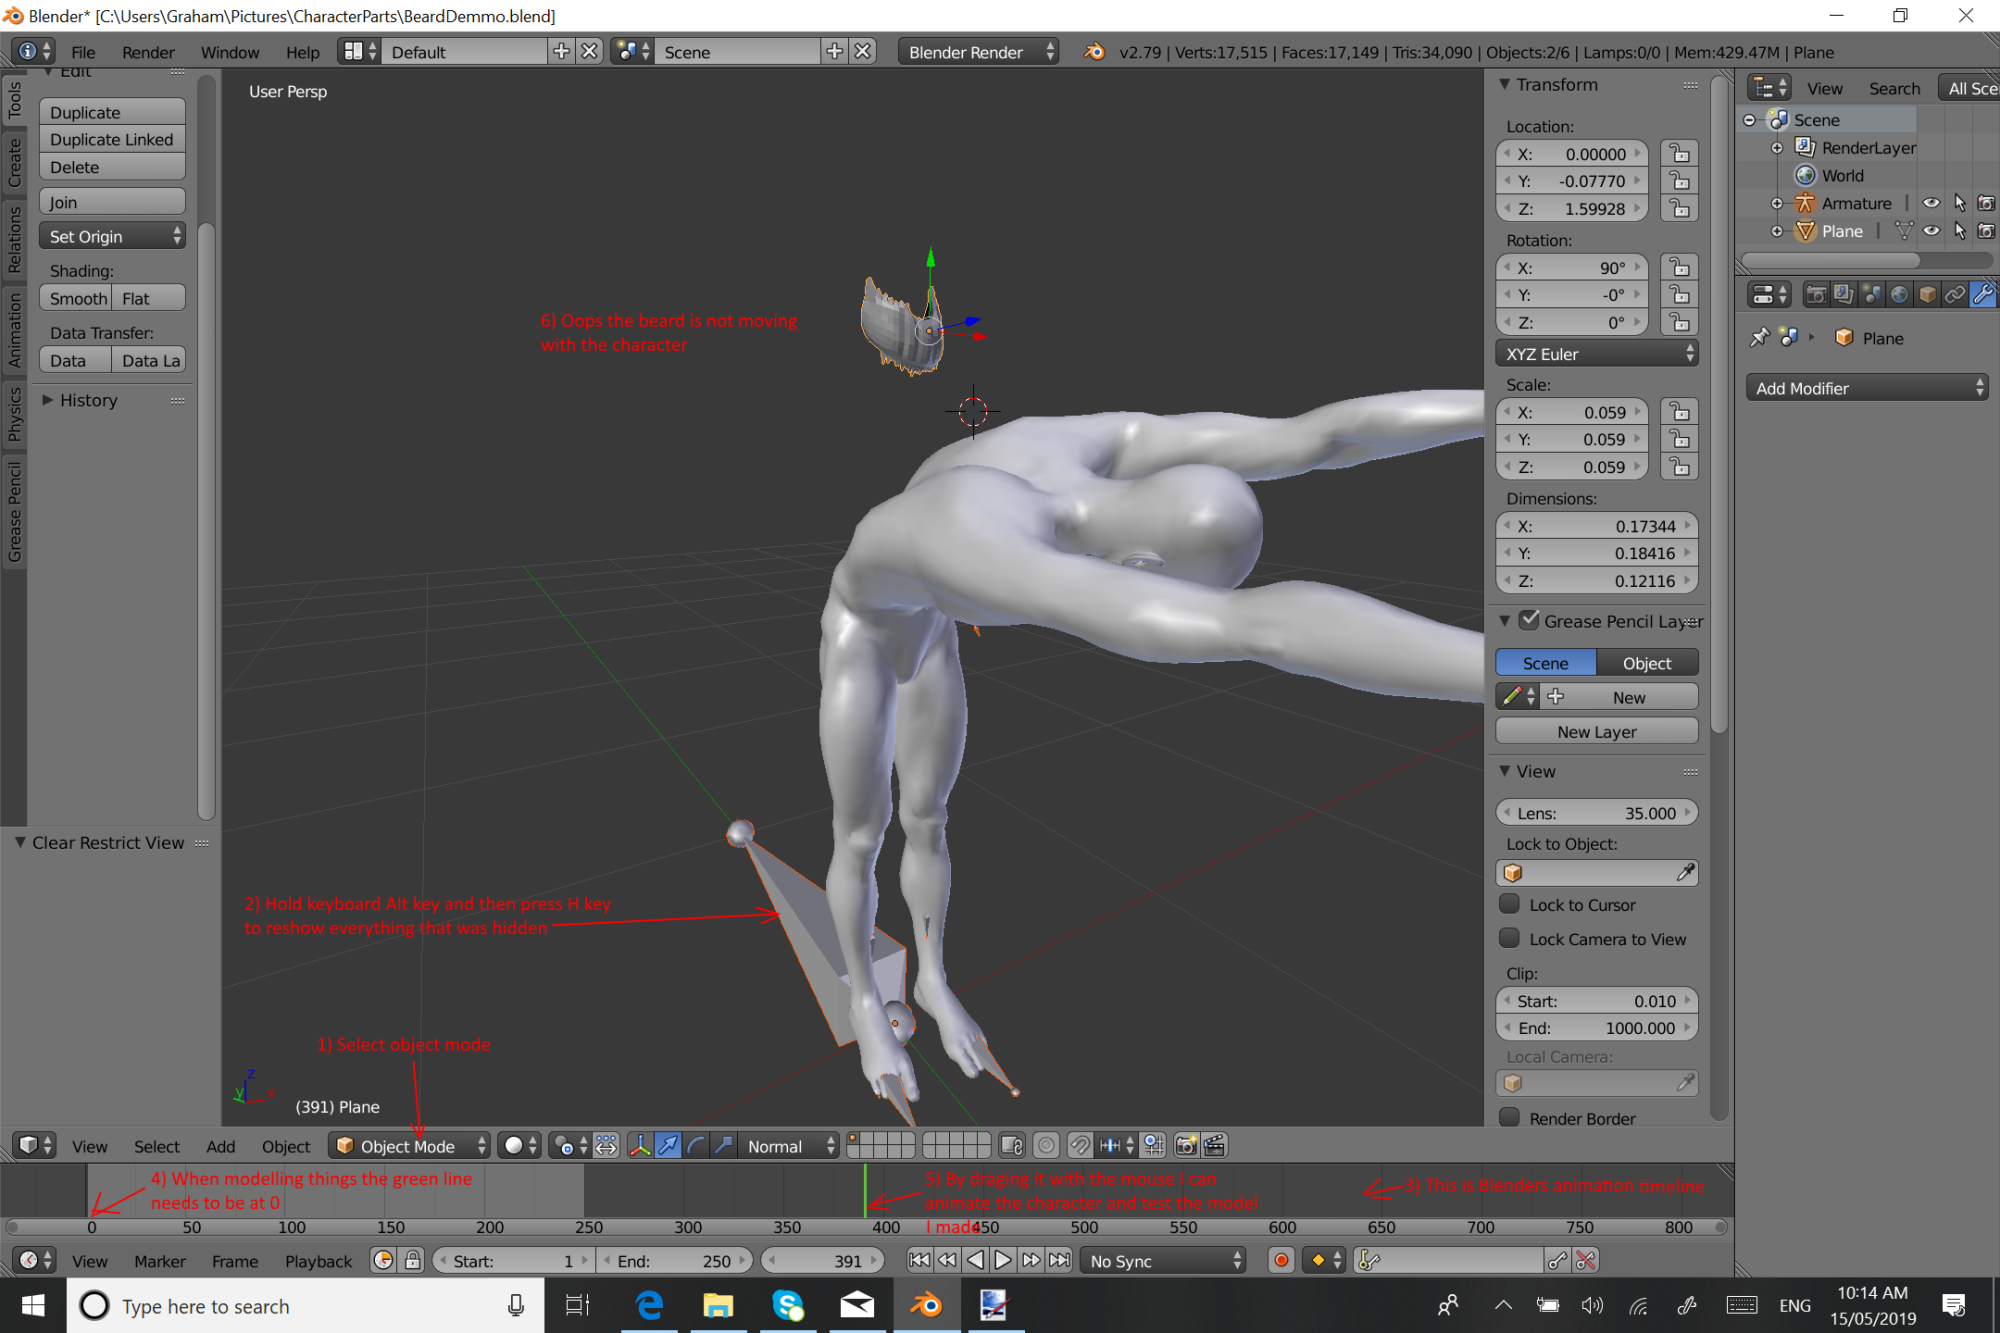The height and width of the screenshot is (1333, 2000).
Task: Switch Grease Pencil source to Object
Action: pyautogui.click(x=1647, y=663)
